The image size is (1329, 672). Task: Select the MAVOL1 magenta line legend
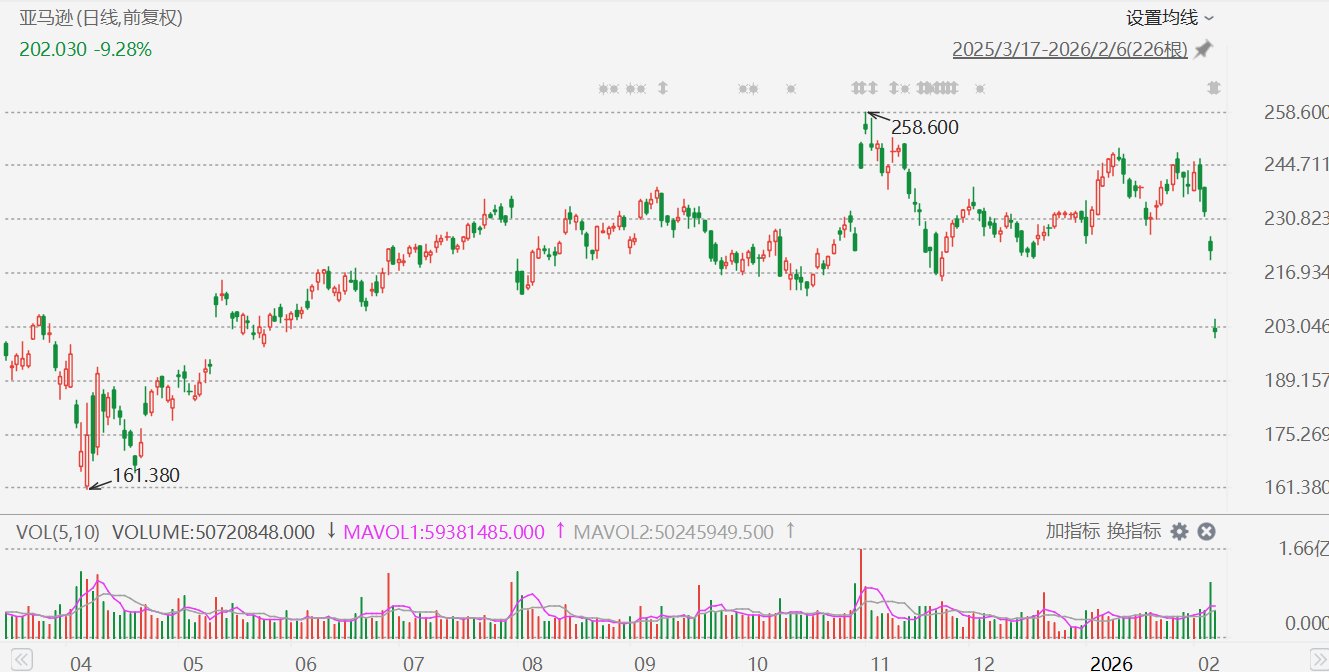pyautogui.click(x=444, y=532)
